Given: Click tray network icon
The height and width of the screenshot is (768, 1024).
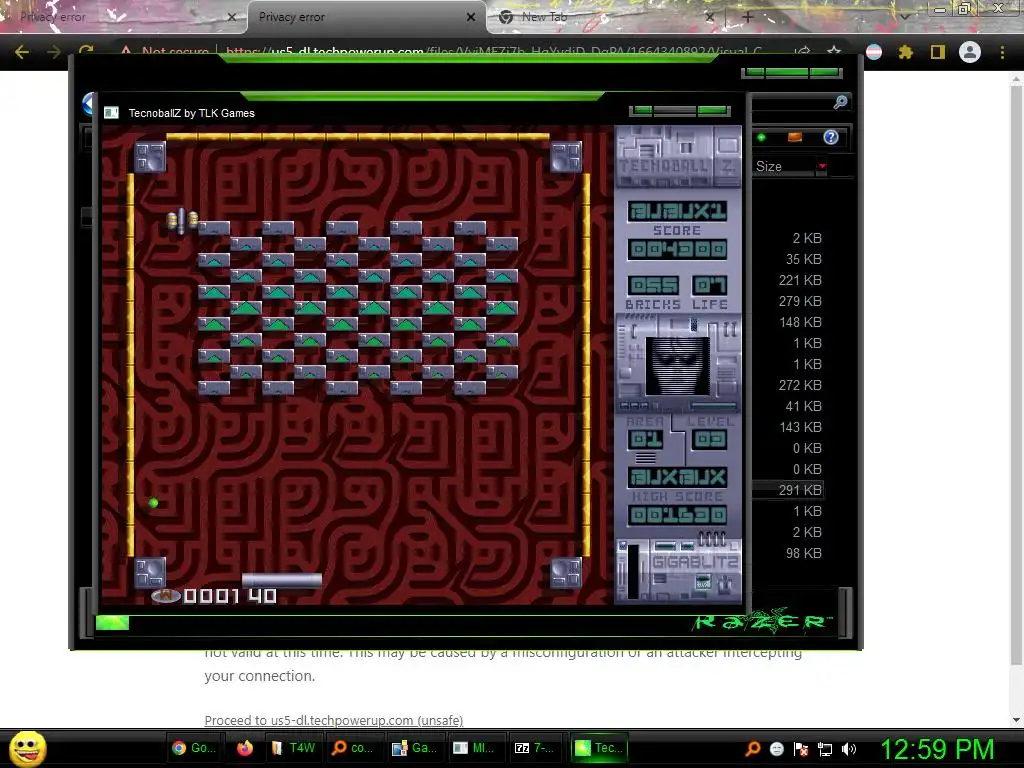Looking at the screenshot, I should (x=825, y=749).
